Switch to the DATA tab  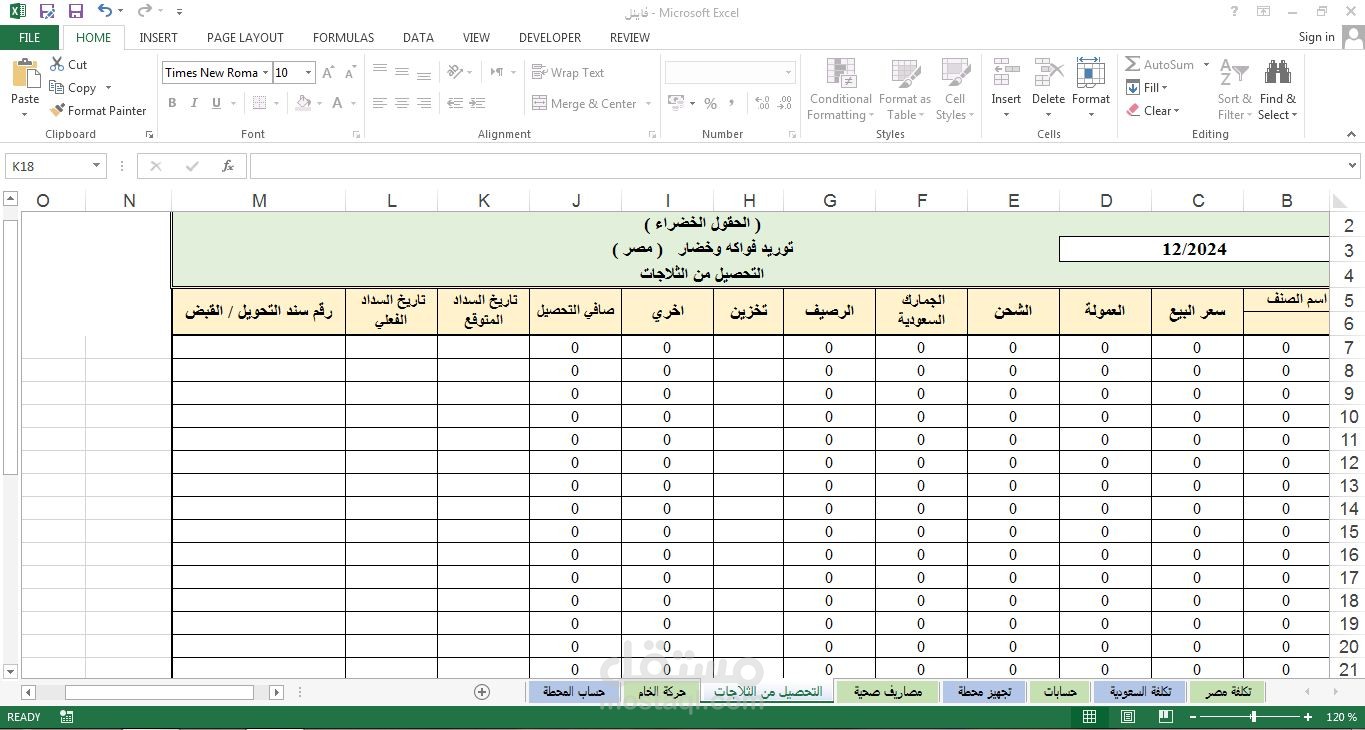pyautogui.click(x=418, y=37)
